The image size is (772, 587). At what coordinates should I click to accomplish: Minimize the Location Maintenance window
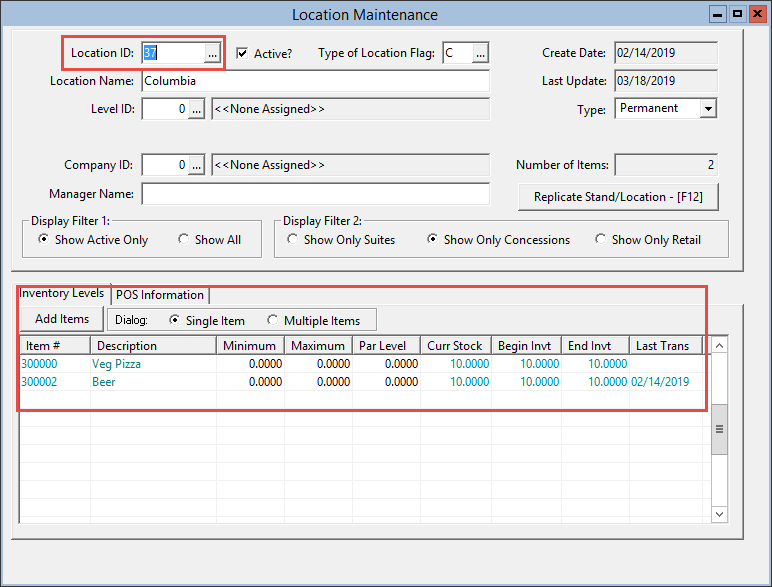[718, 14]
